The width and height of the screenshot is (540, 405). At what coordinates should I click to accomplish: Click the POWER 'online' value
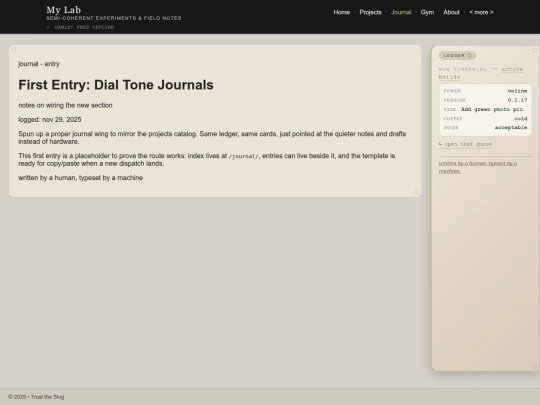point(517,91)
